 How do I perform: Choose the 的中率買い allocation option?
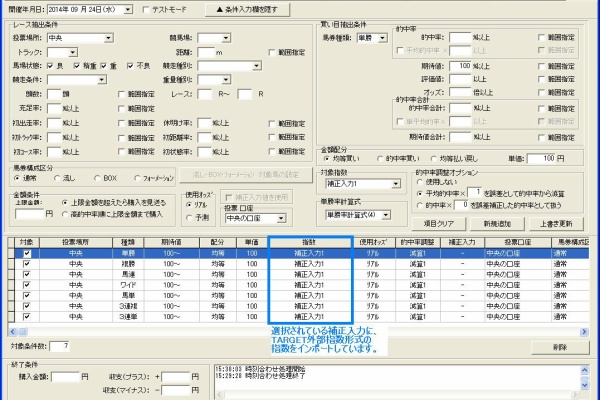(x=381, y=158)
